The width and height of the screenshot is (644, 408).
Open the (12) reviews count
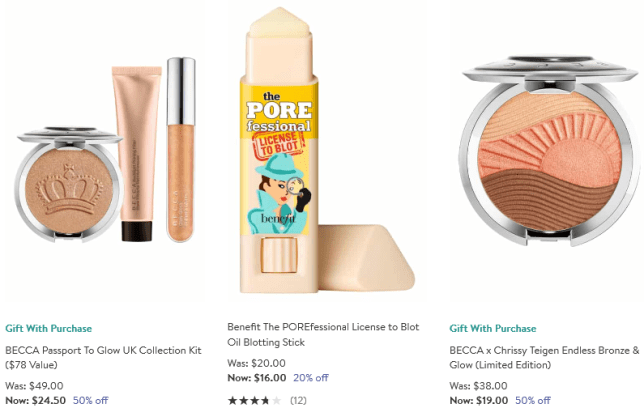pos(298,401)
